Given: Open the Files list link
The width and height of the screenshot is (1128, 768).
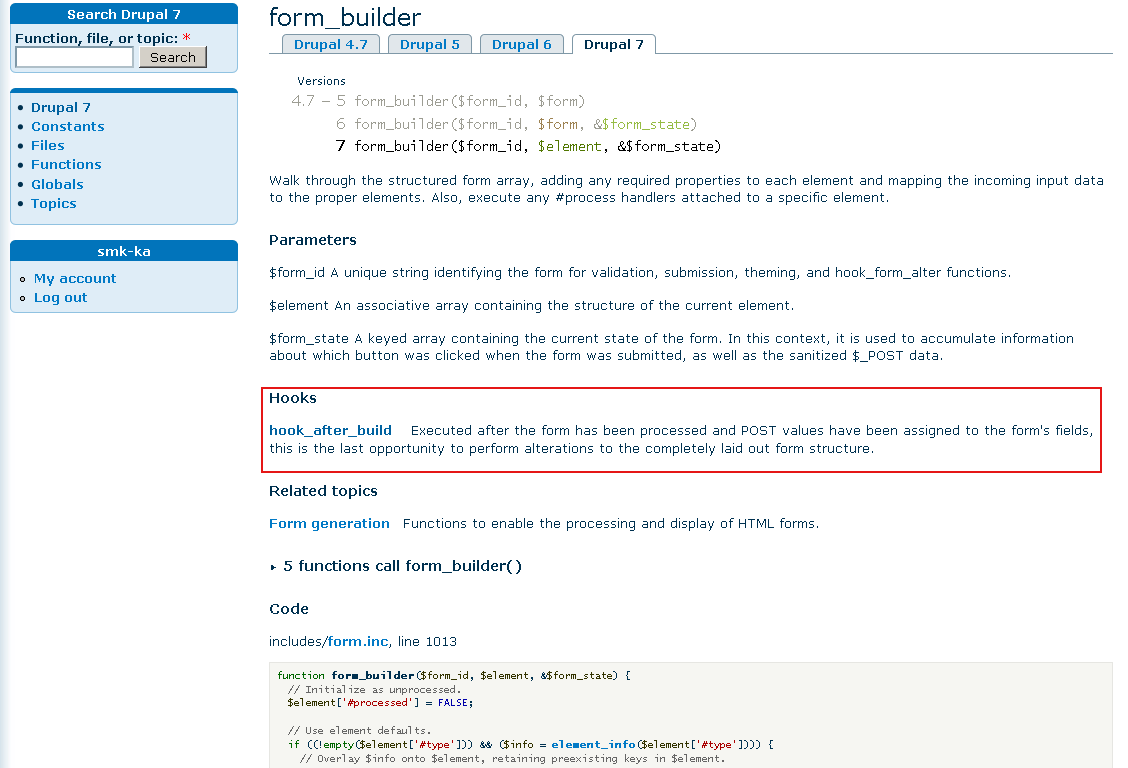Looking at the screenshot, I should 47,145.
